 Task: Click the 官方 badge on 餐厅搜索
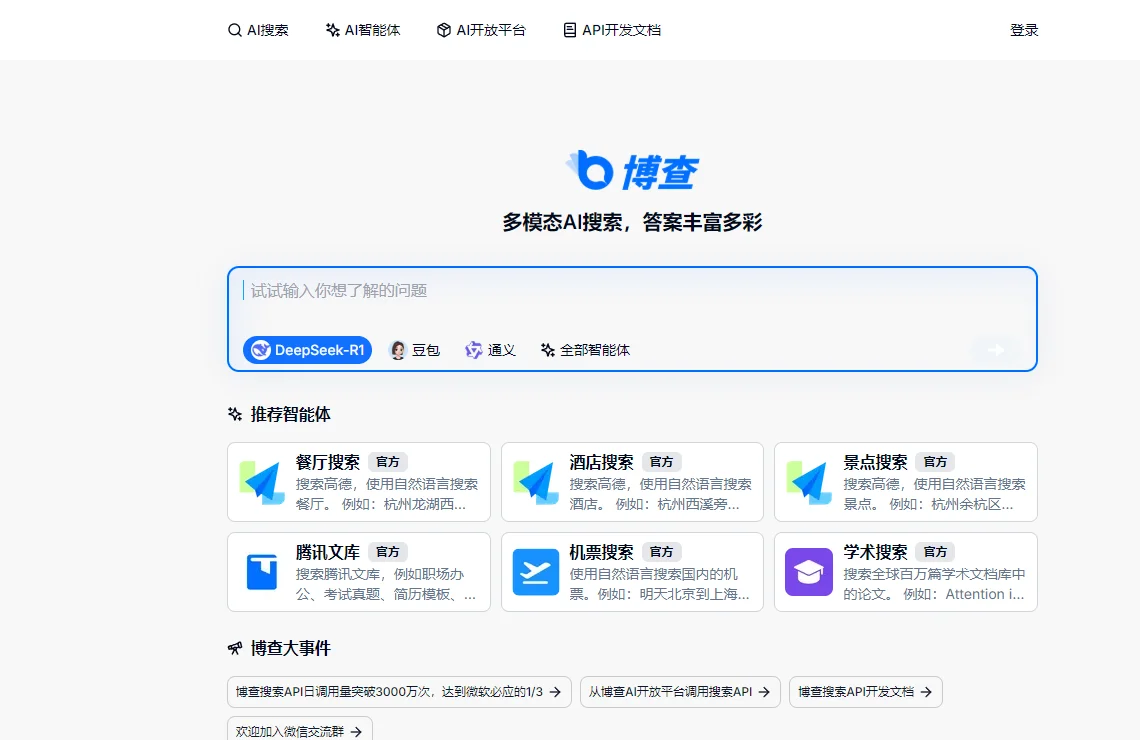point(388,462)
